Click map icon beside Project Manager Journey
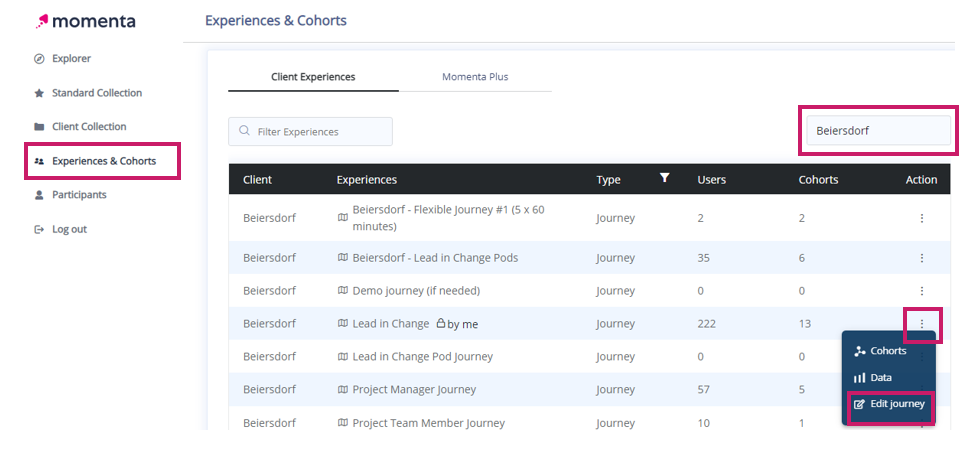This screenshot has width=971, height=452. 342,389
